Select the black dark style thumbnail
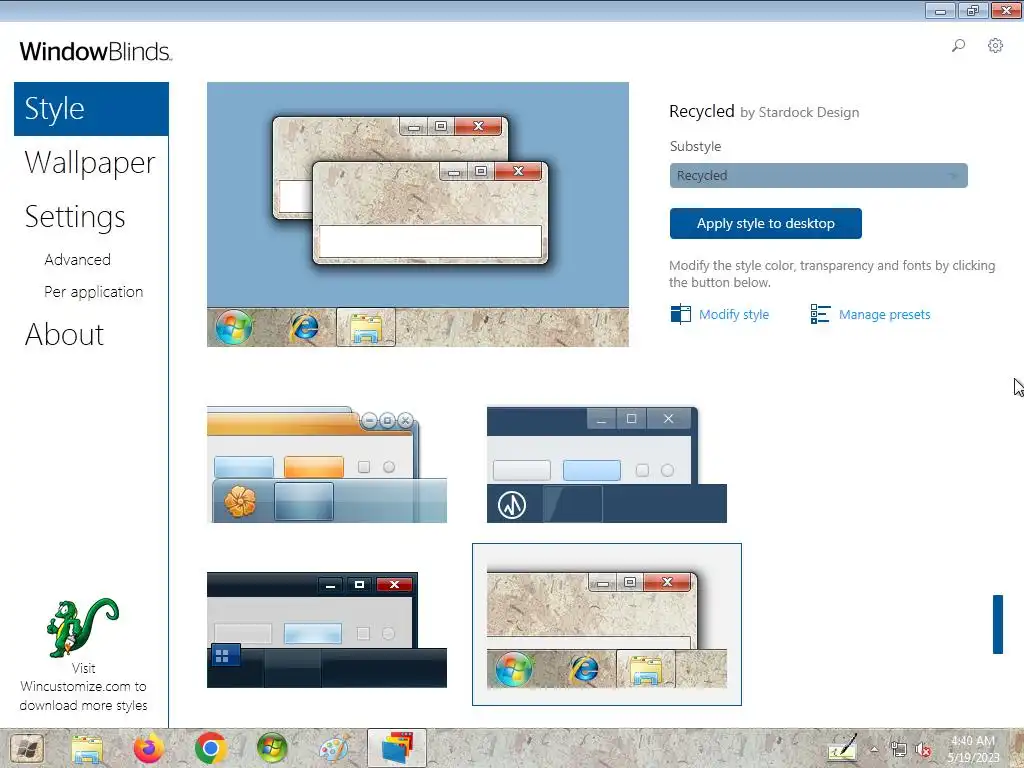The height and width of the screenshot is (768, 1024). pyautogui.click(x=327, y=630)
